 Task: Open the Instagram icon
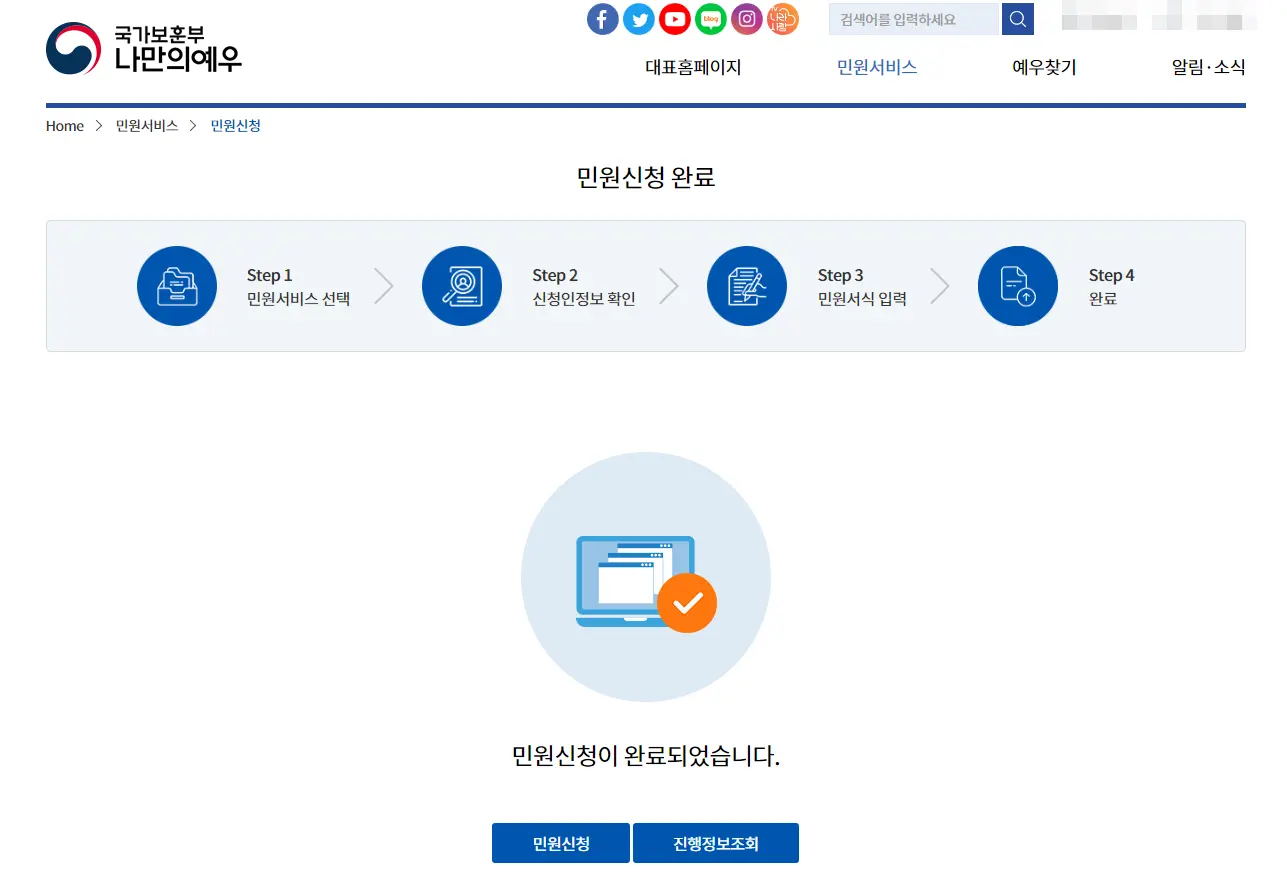pos(746,18)
